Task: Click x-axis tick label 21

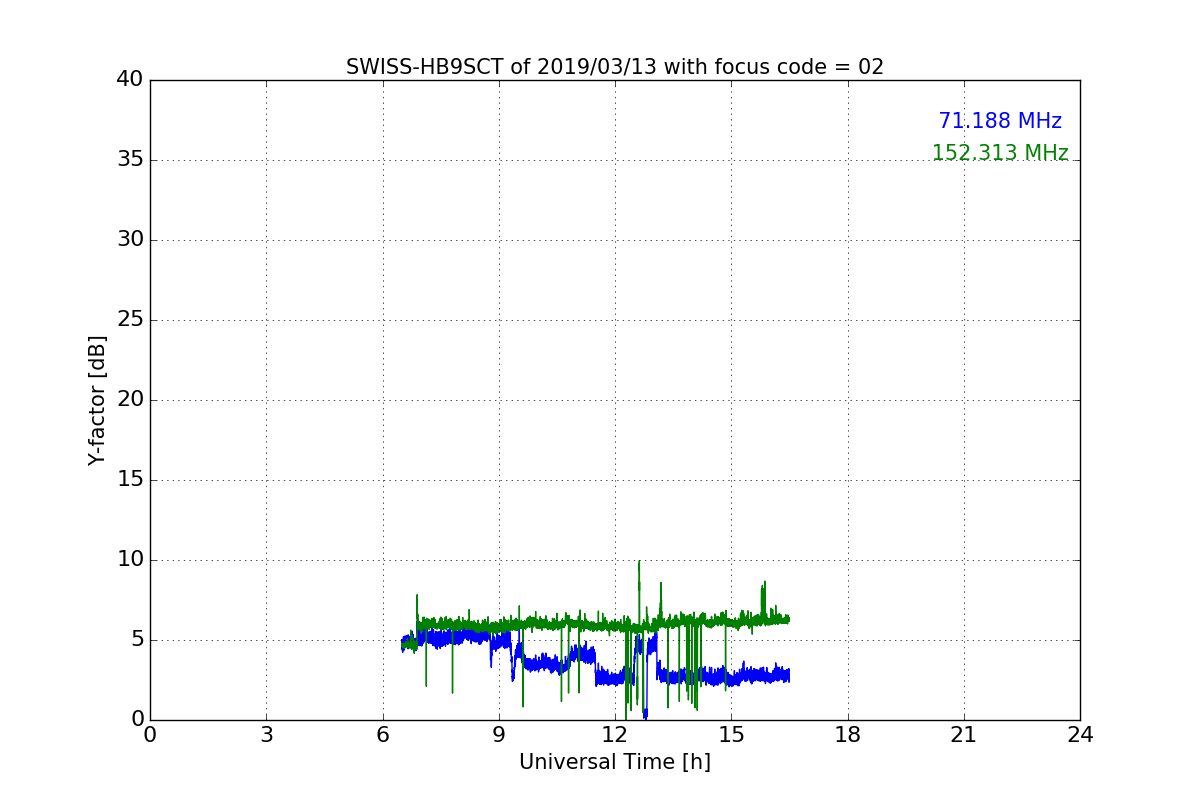Action: [964, 735]
